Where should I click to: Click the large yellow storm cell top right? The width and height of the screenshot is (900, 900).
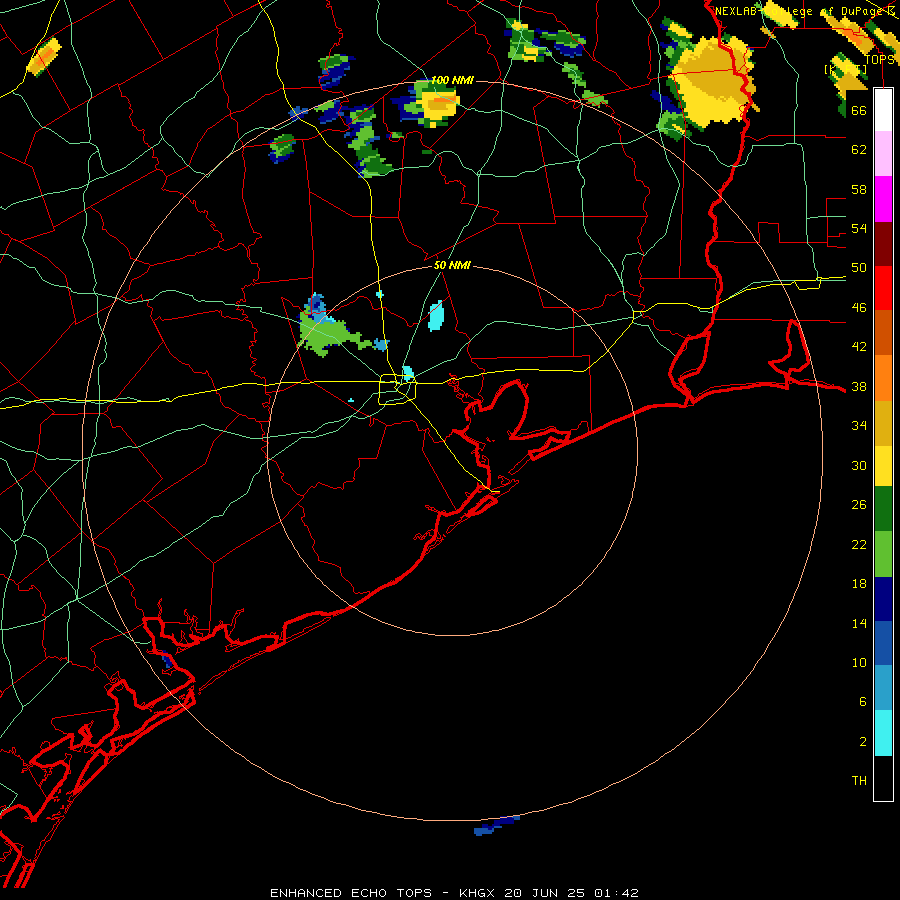713,83
